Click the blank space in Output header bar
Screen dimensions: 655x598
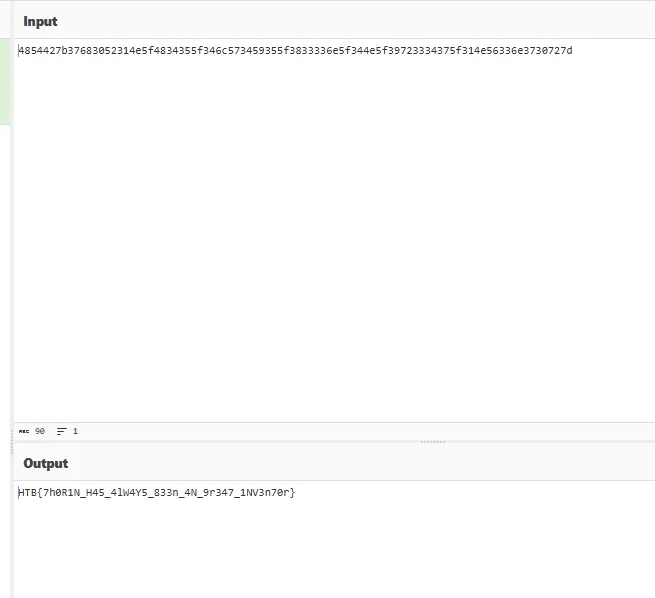350,463
